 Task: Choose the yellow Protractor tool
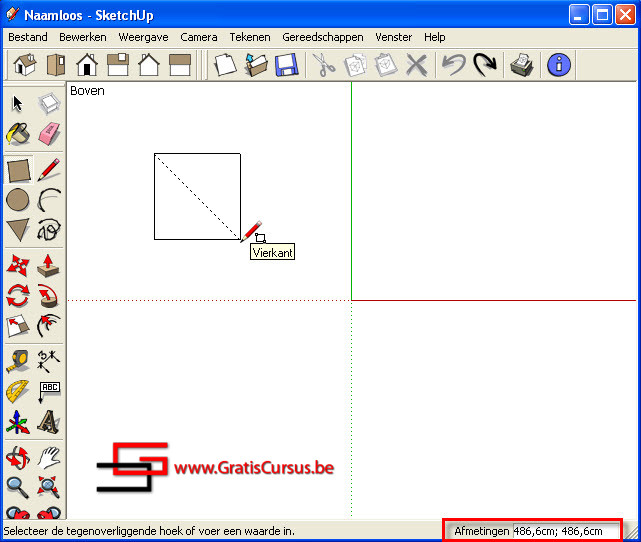18,392
